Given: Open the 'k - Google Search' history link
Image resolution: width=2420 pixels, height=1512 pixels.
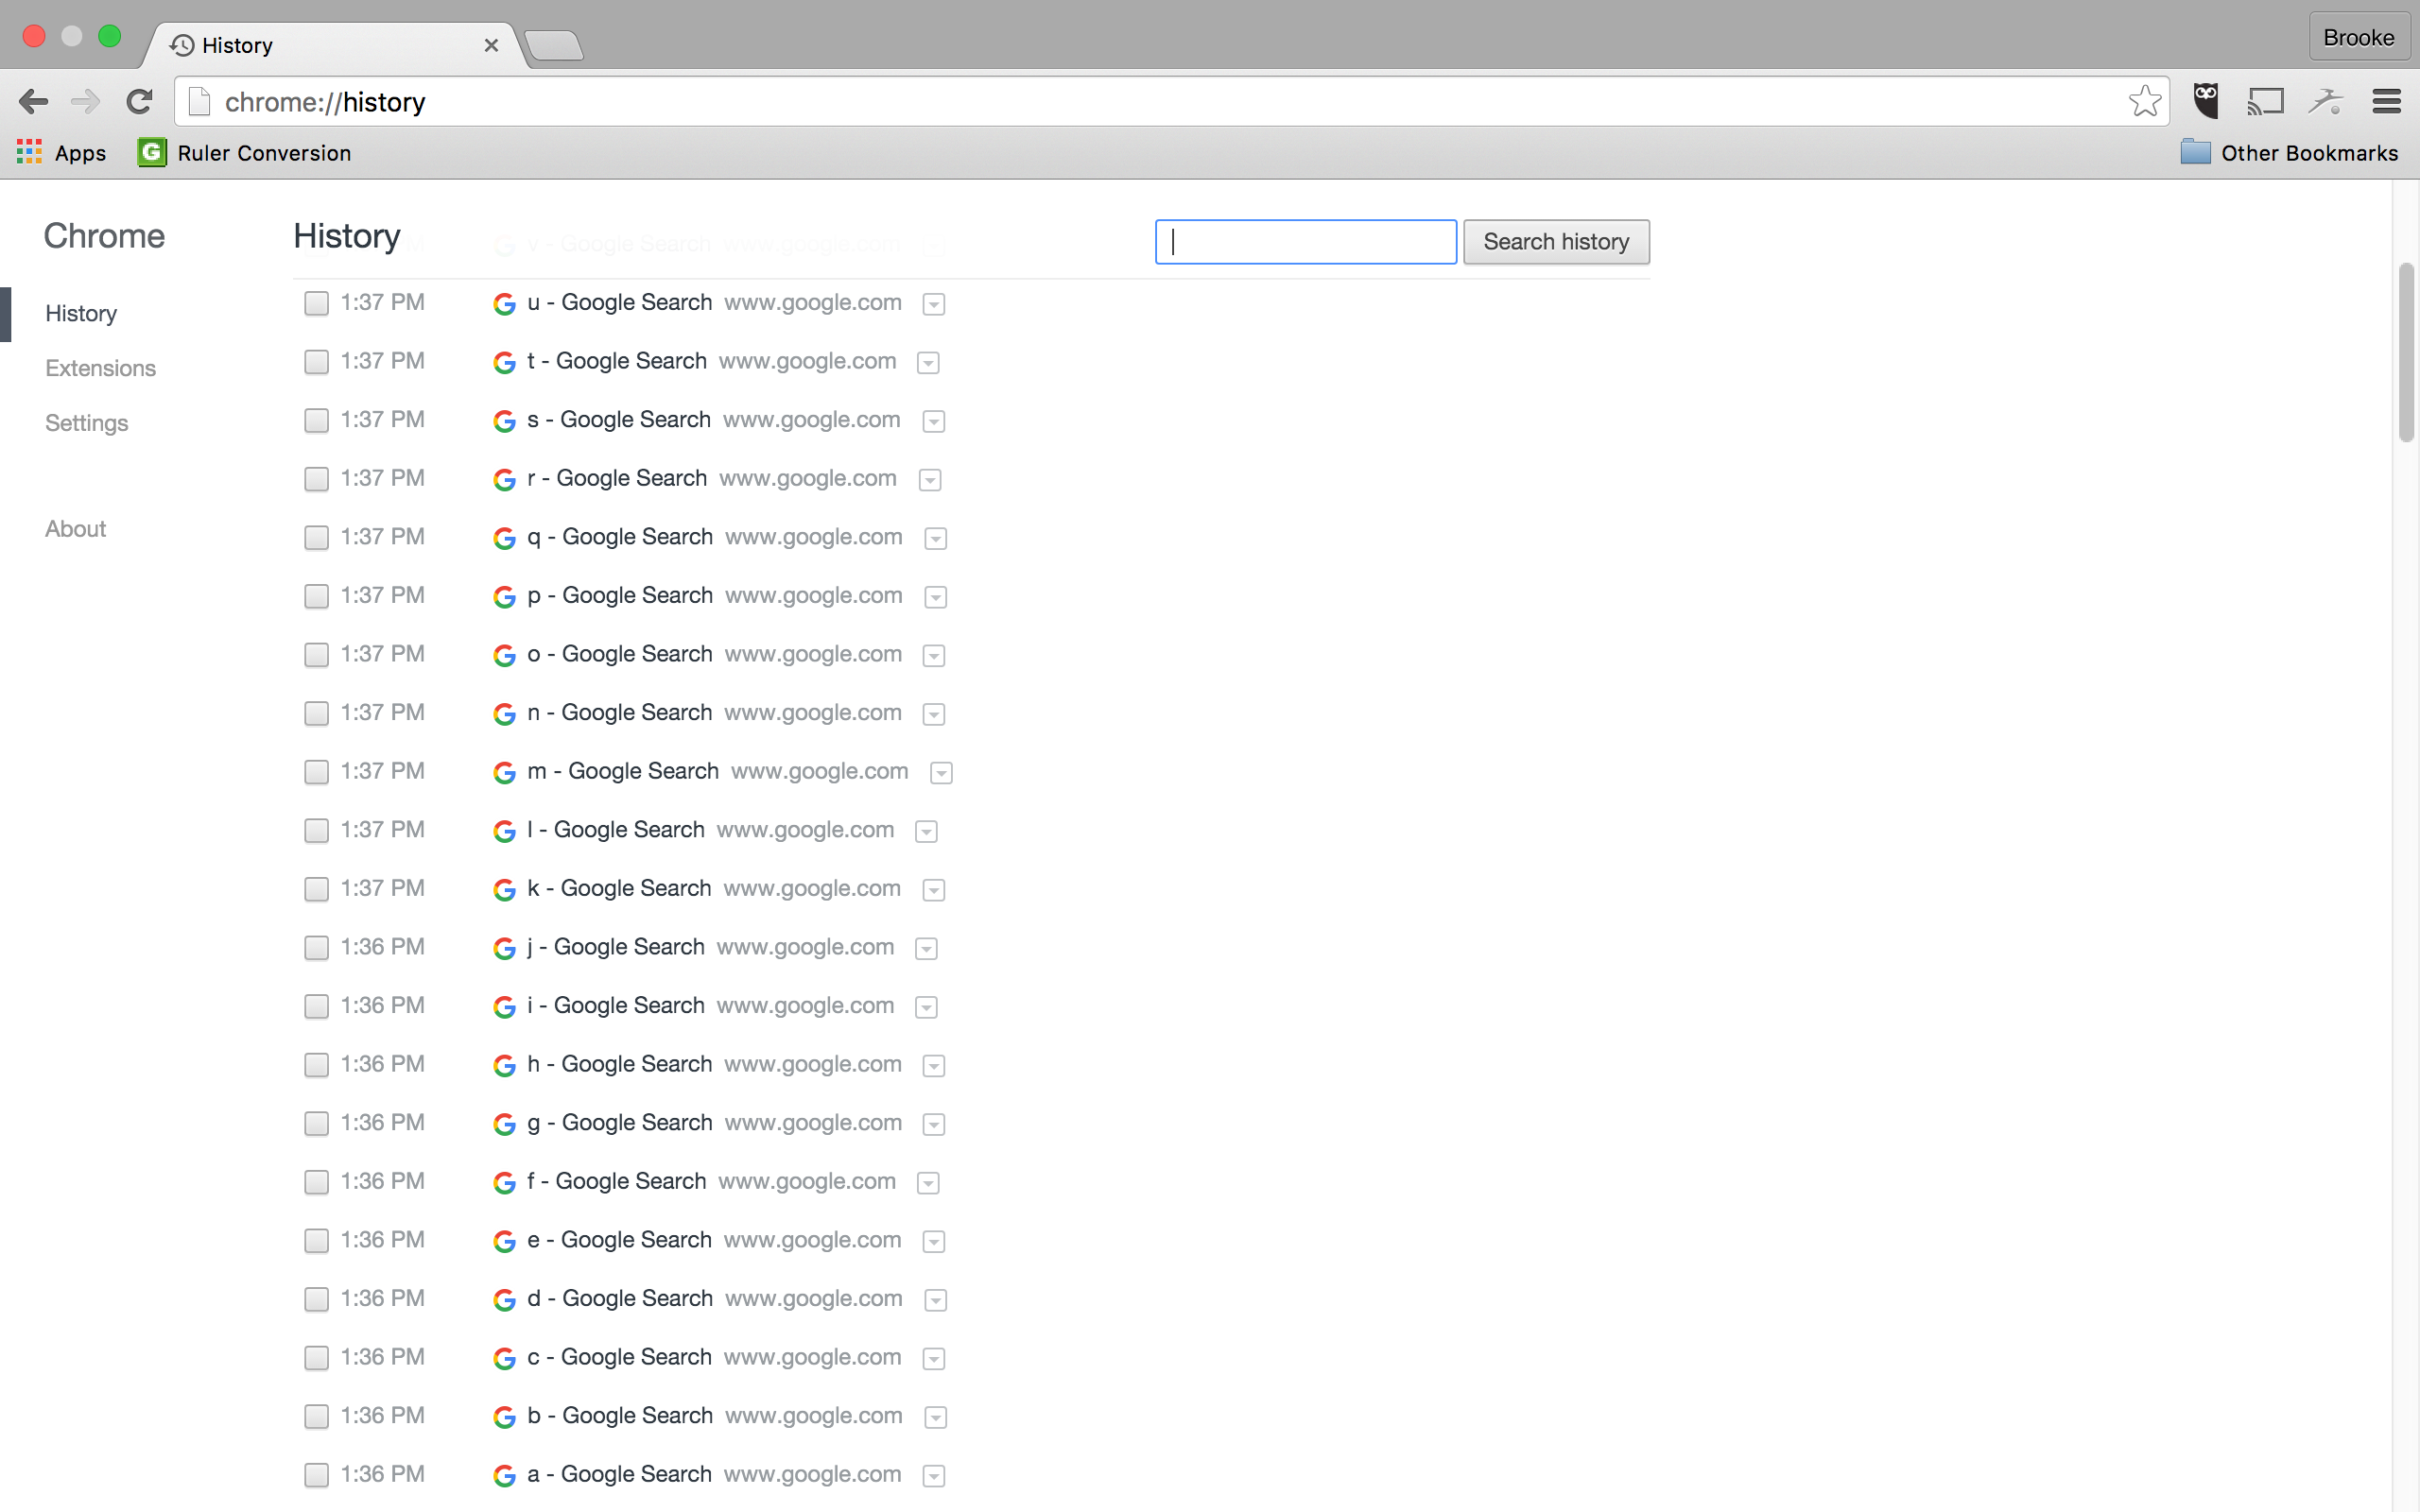Looking at the screenshot, I should point(619,888).
